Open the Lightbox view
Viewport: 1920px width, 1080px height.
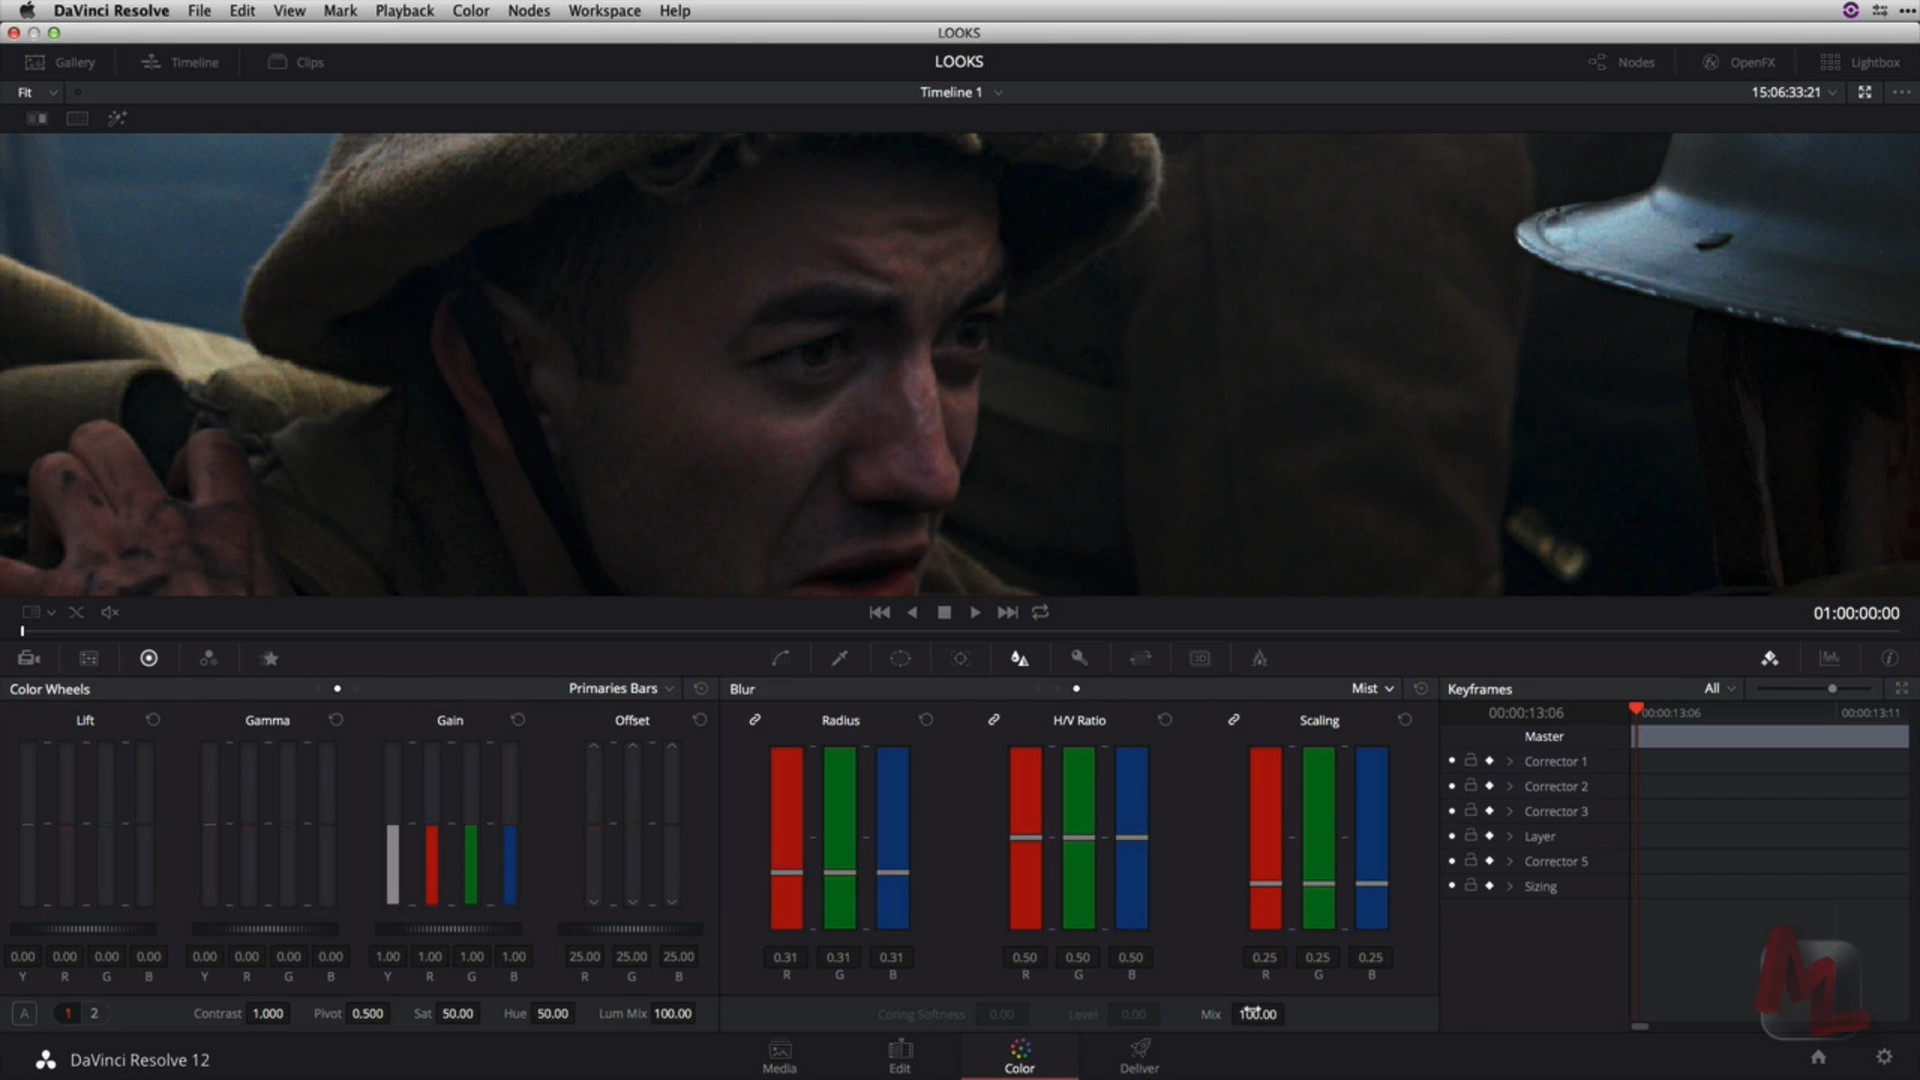pos(1860,62)
